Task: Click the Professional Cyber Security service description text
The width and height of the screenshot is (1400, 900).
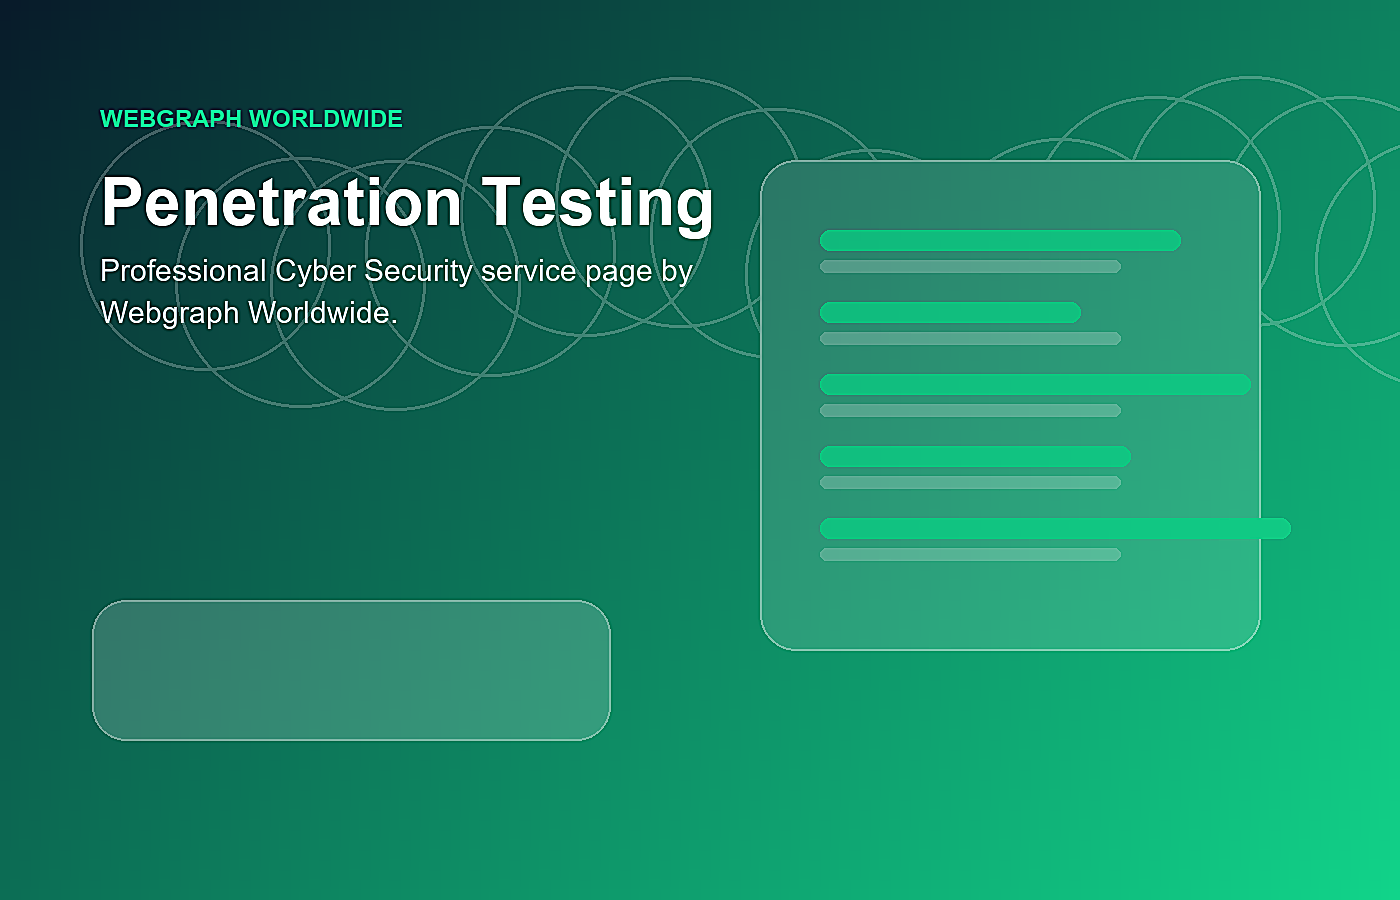Action: coord(397,292)
